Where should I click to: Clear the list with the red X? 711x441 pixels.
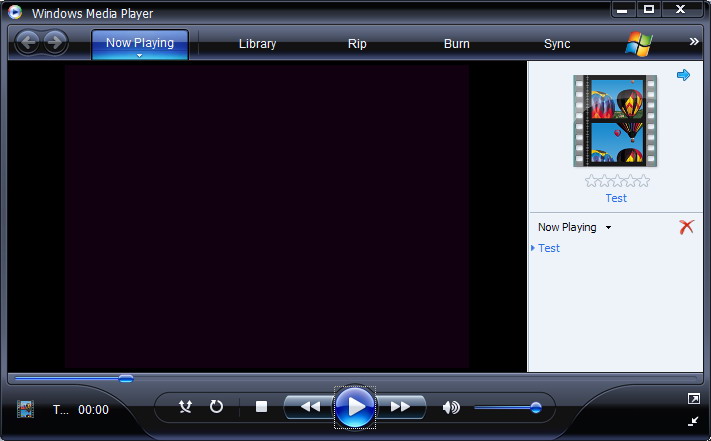point(687,227)
